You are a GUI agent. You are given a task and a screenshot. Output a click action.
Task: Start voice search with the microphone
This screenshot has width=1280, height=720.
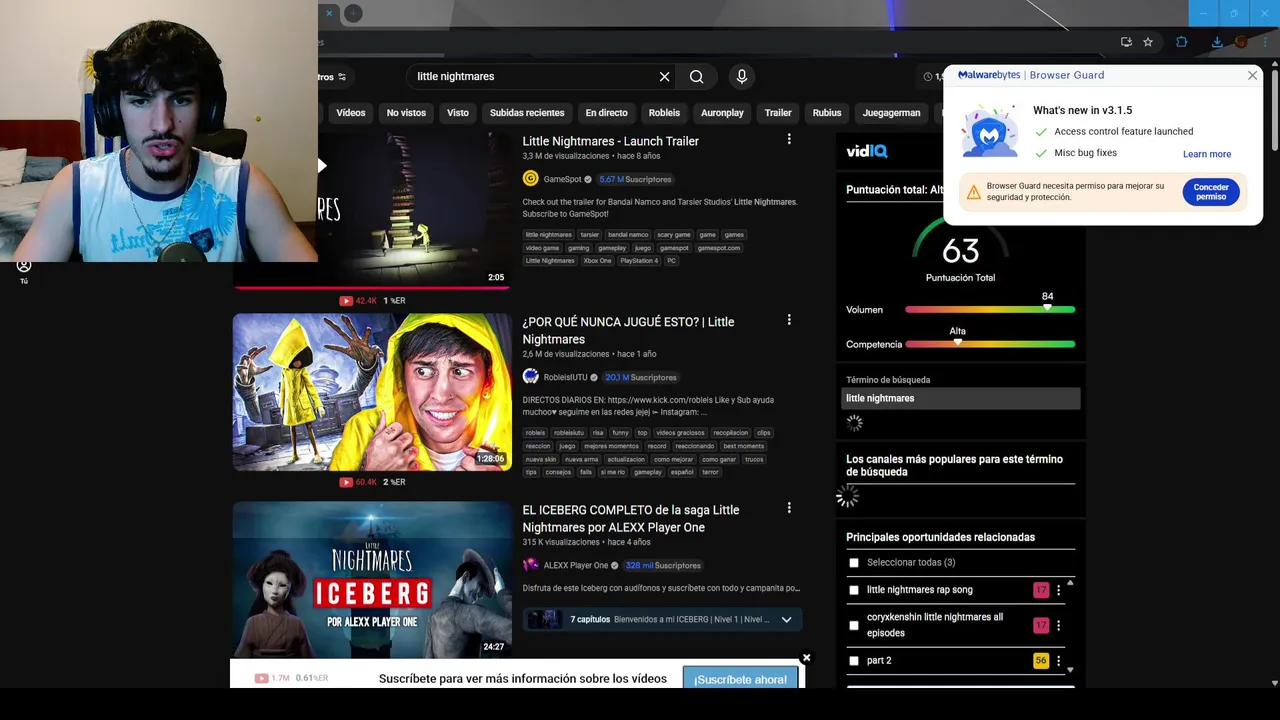(741, 77)
